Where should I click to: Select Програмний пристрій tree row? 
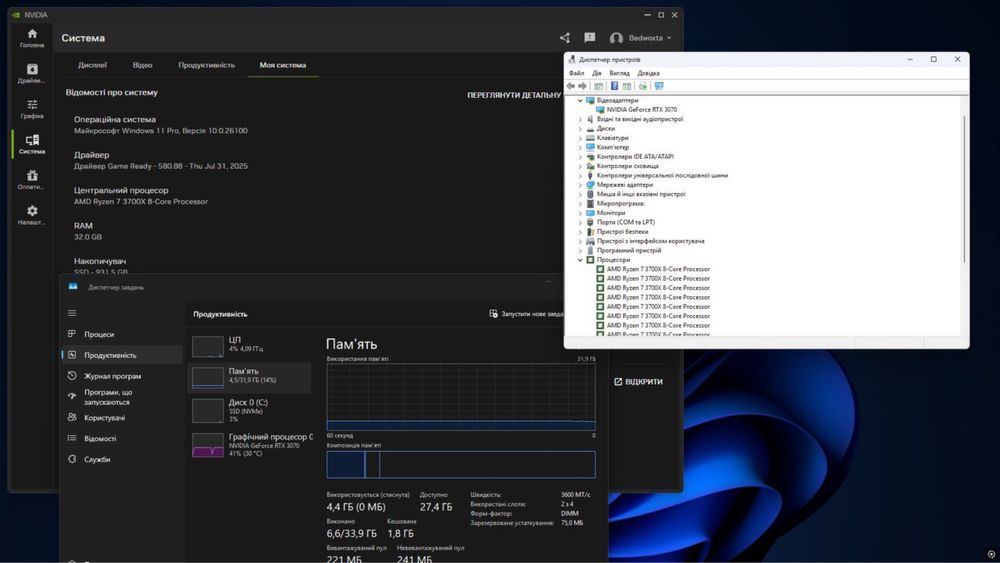coord(629,251)
